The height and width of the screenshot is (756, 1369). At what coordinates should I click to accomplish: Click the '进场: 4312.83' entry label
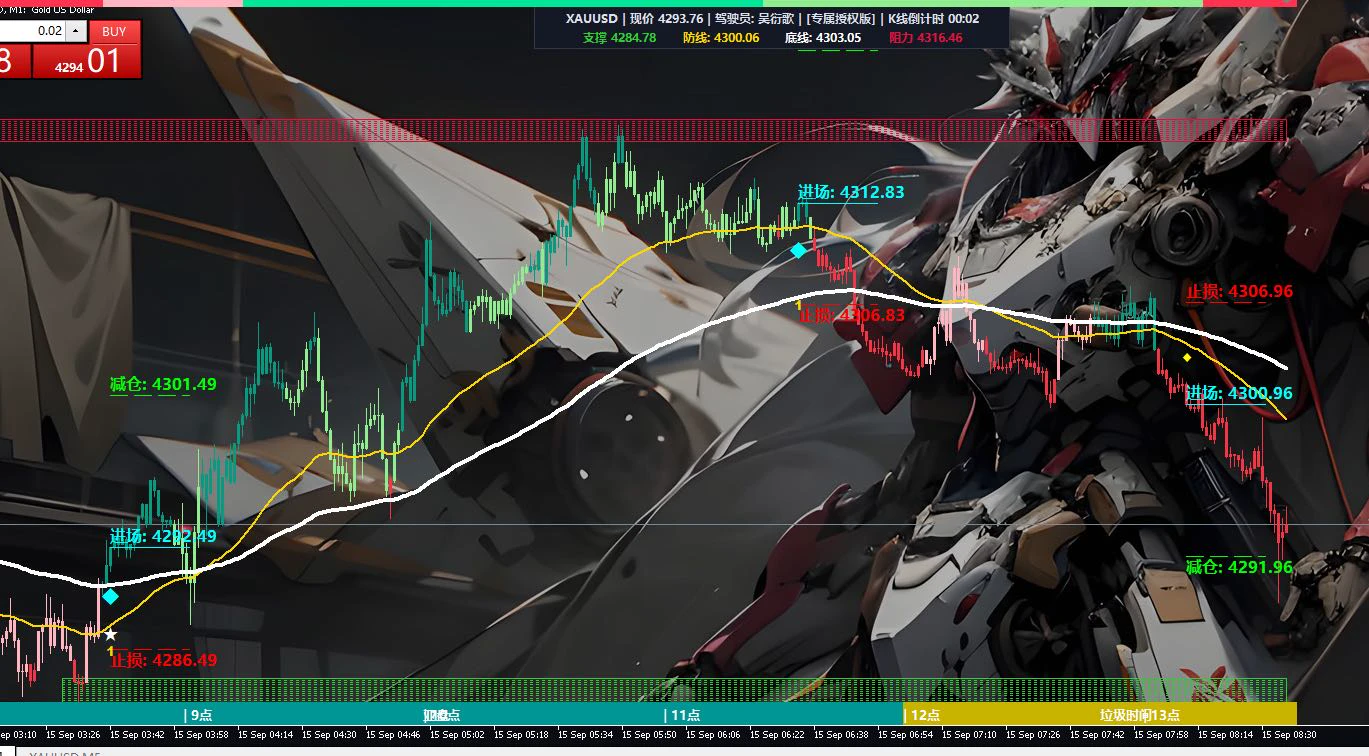pos(851,192)
